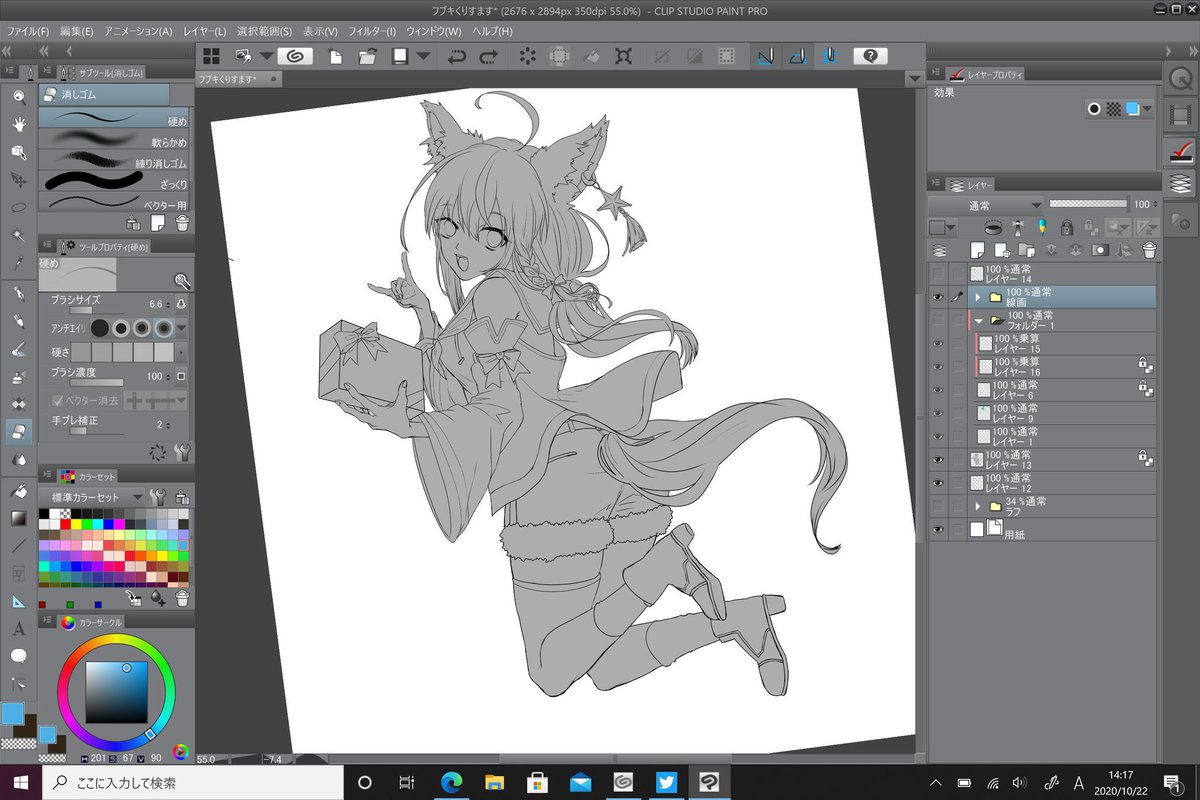Create layer mask in layer panel

pos(1100,250)
